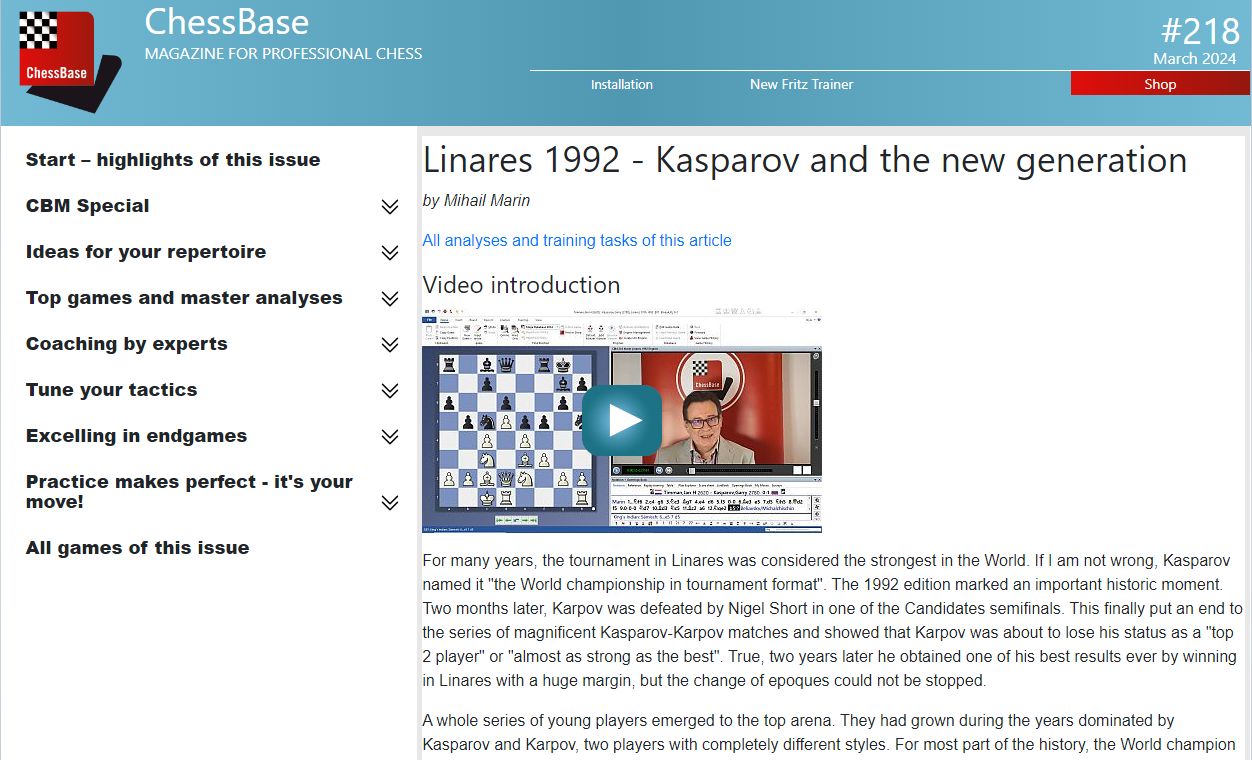Go to the Shop
The width and height of the screenshot is (1252, 760).
click(1160, 84)
